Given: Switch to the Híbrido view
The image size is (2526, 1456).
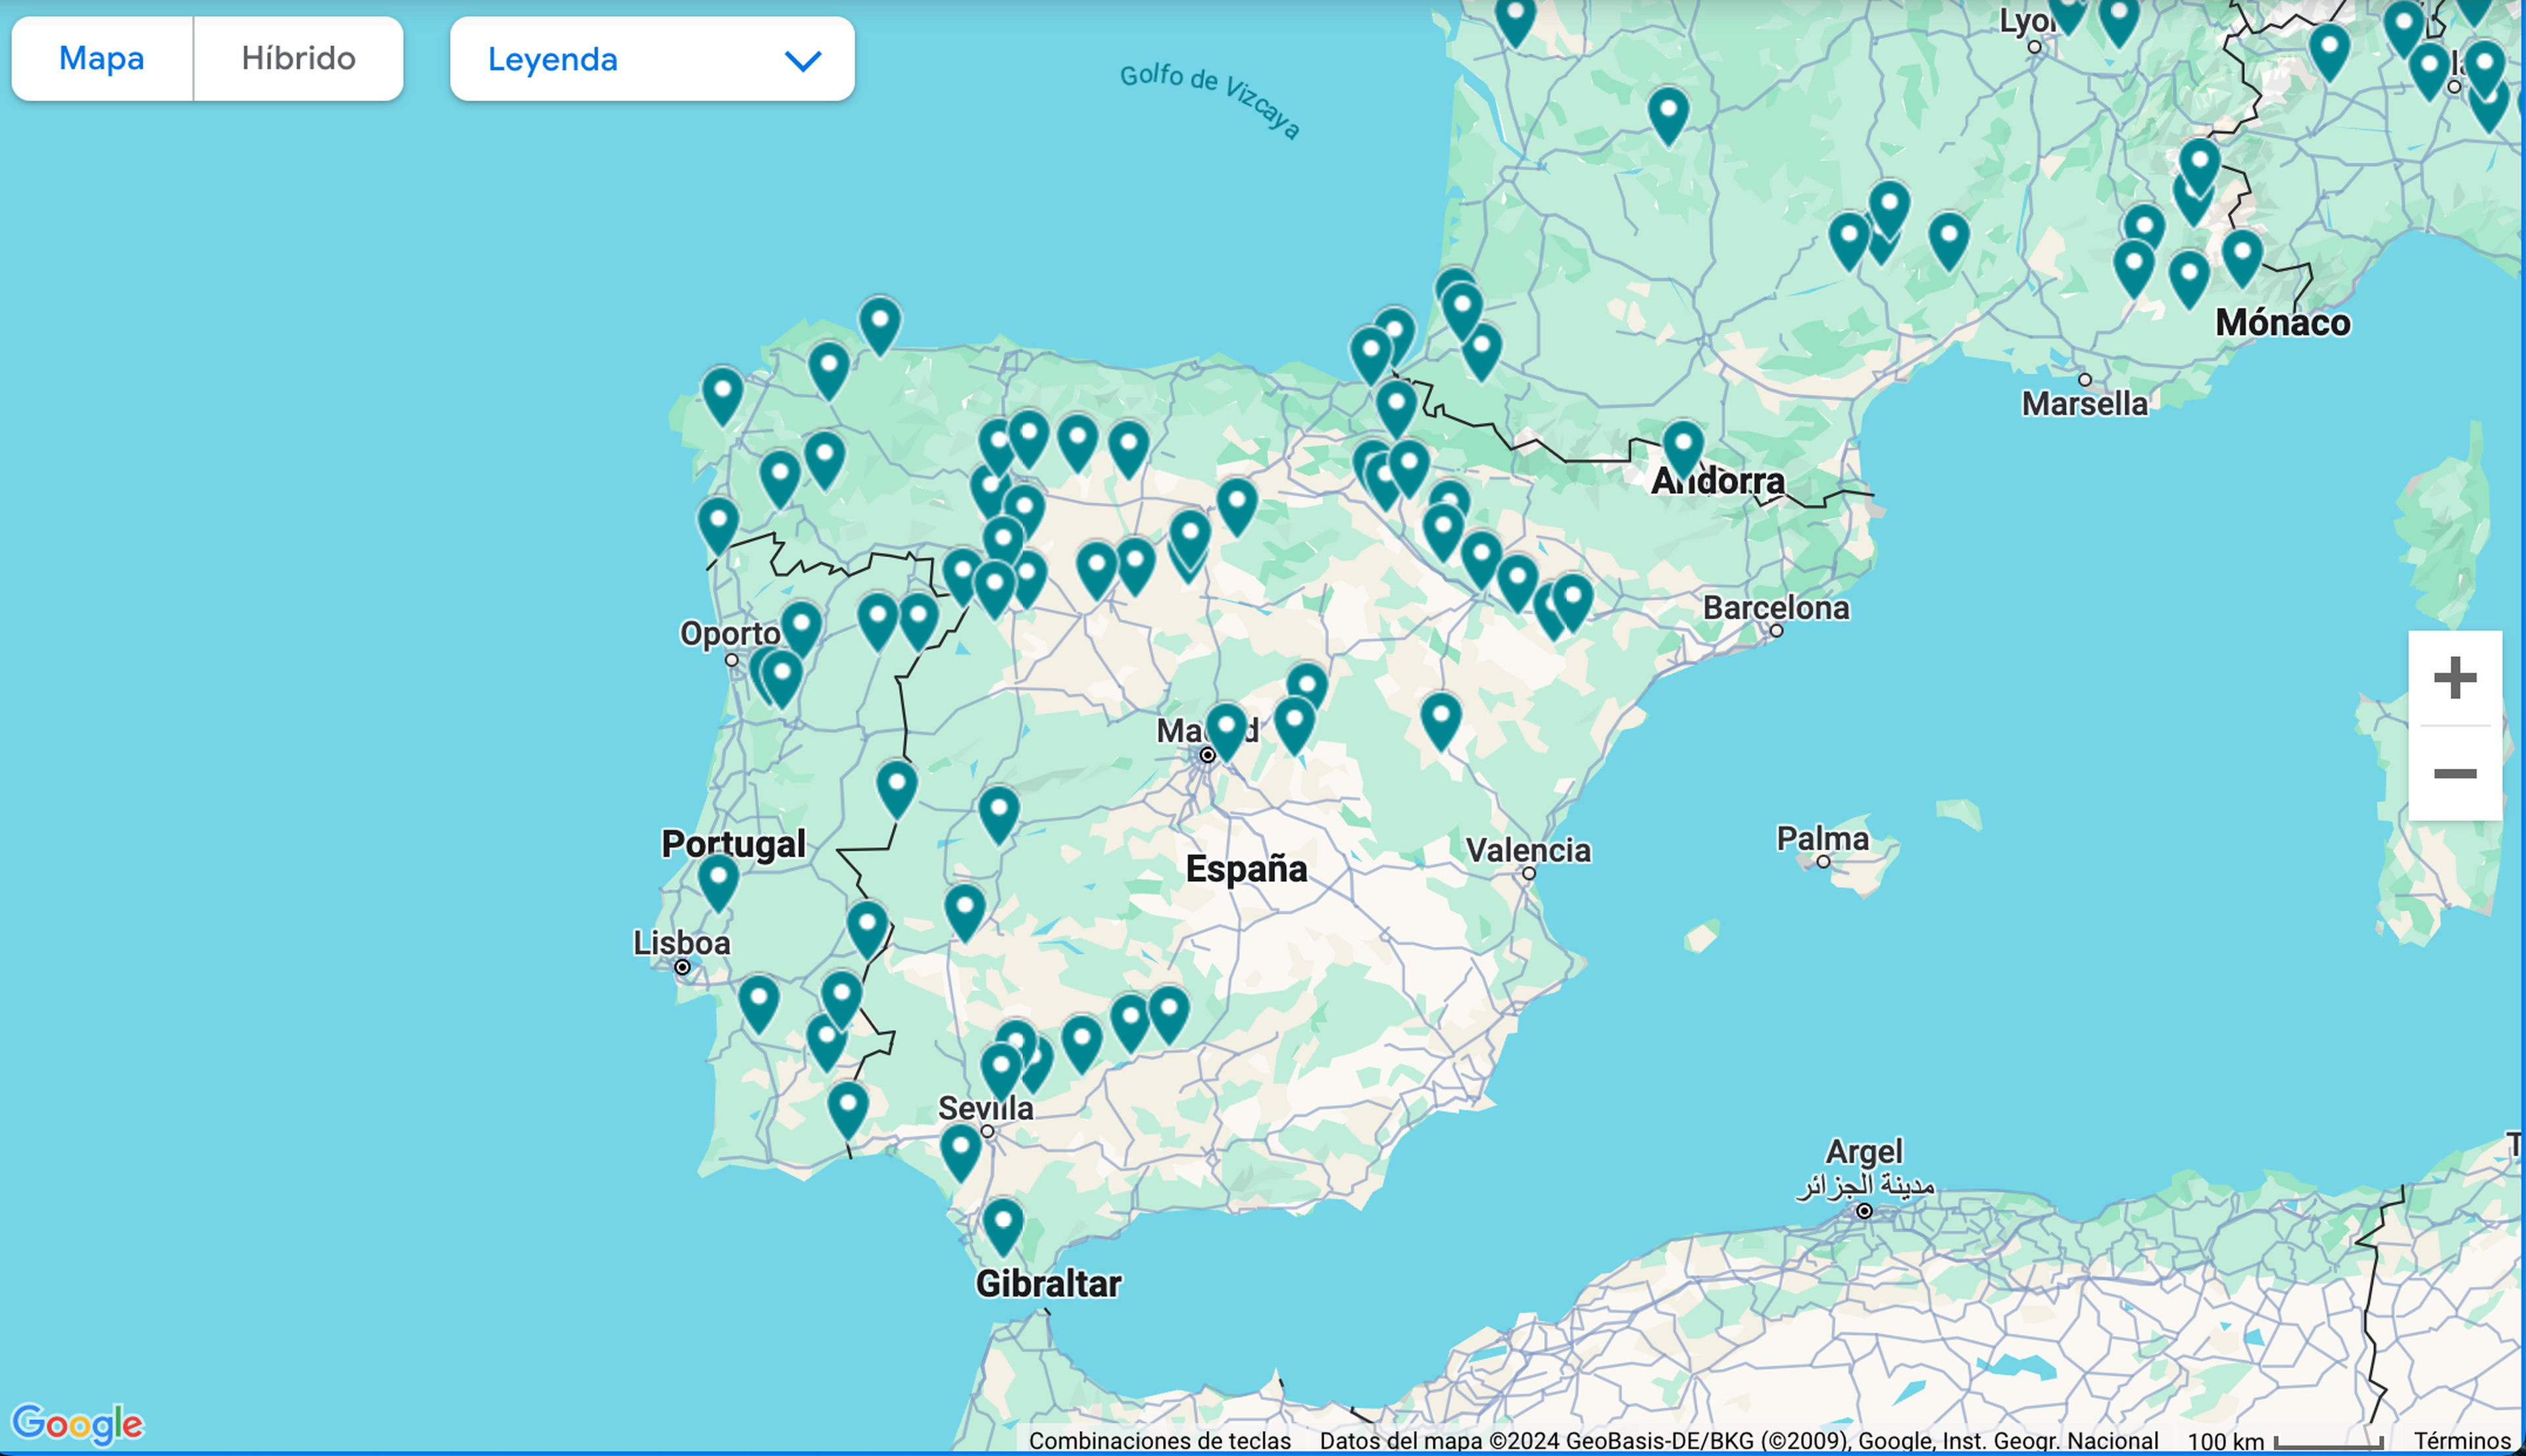Looking at the screenshot, I should coord(298,59).
